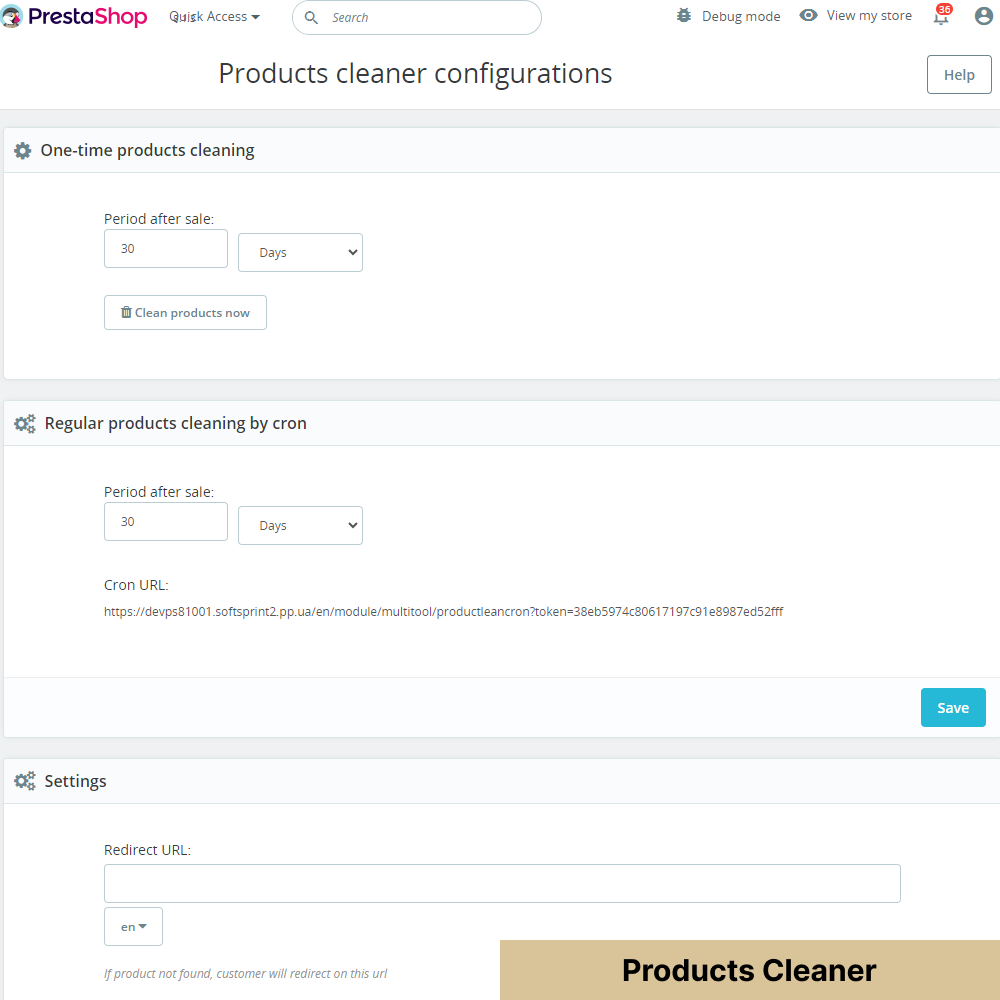The image size is (1000, 1000).
Task: Click the Debug mode bug icon
Action: point(683,15)
